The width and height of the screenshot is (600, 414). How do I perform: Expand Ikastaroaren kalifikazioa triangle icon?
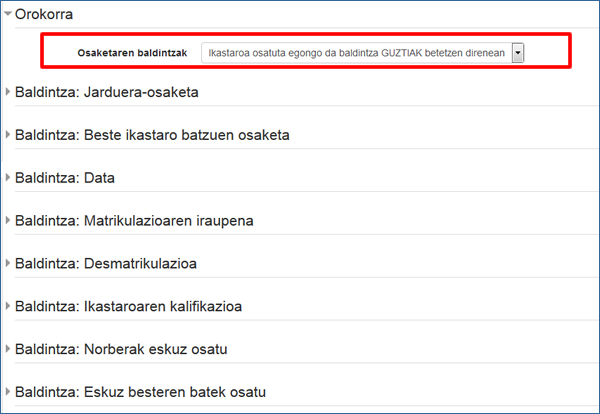click(x=8, y=306)
